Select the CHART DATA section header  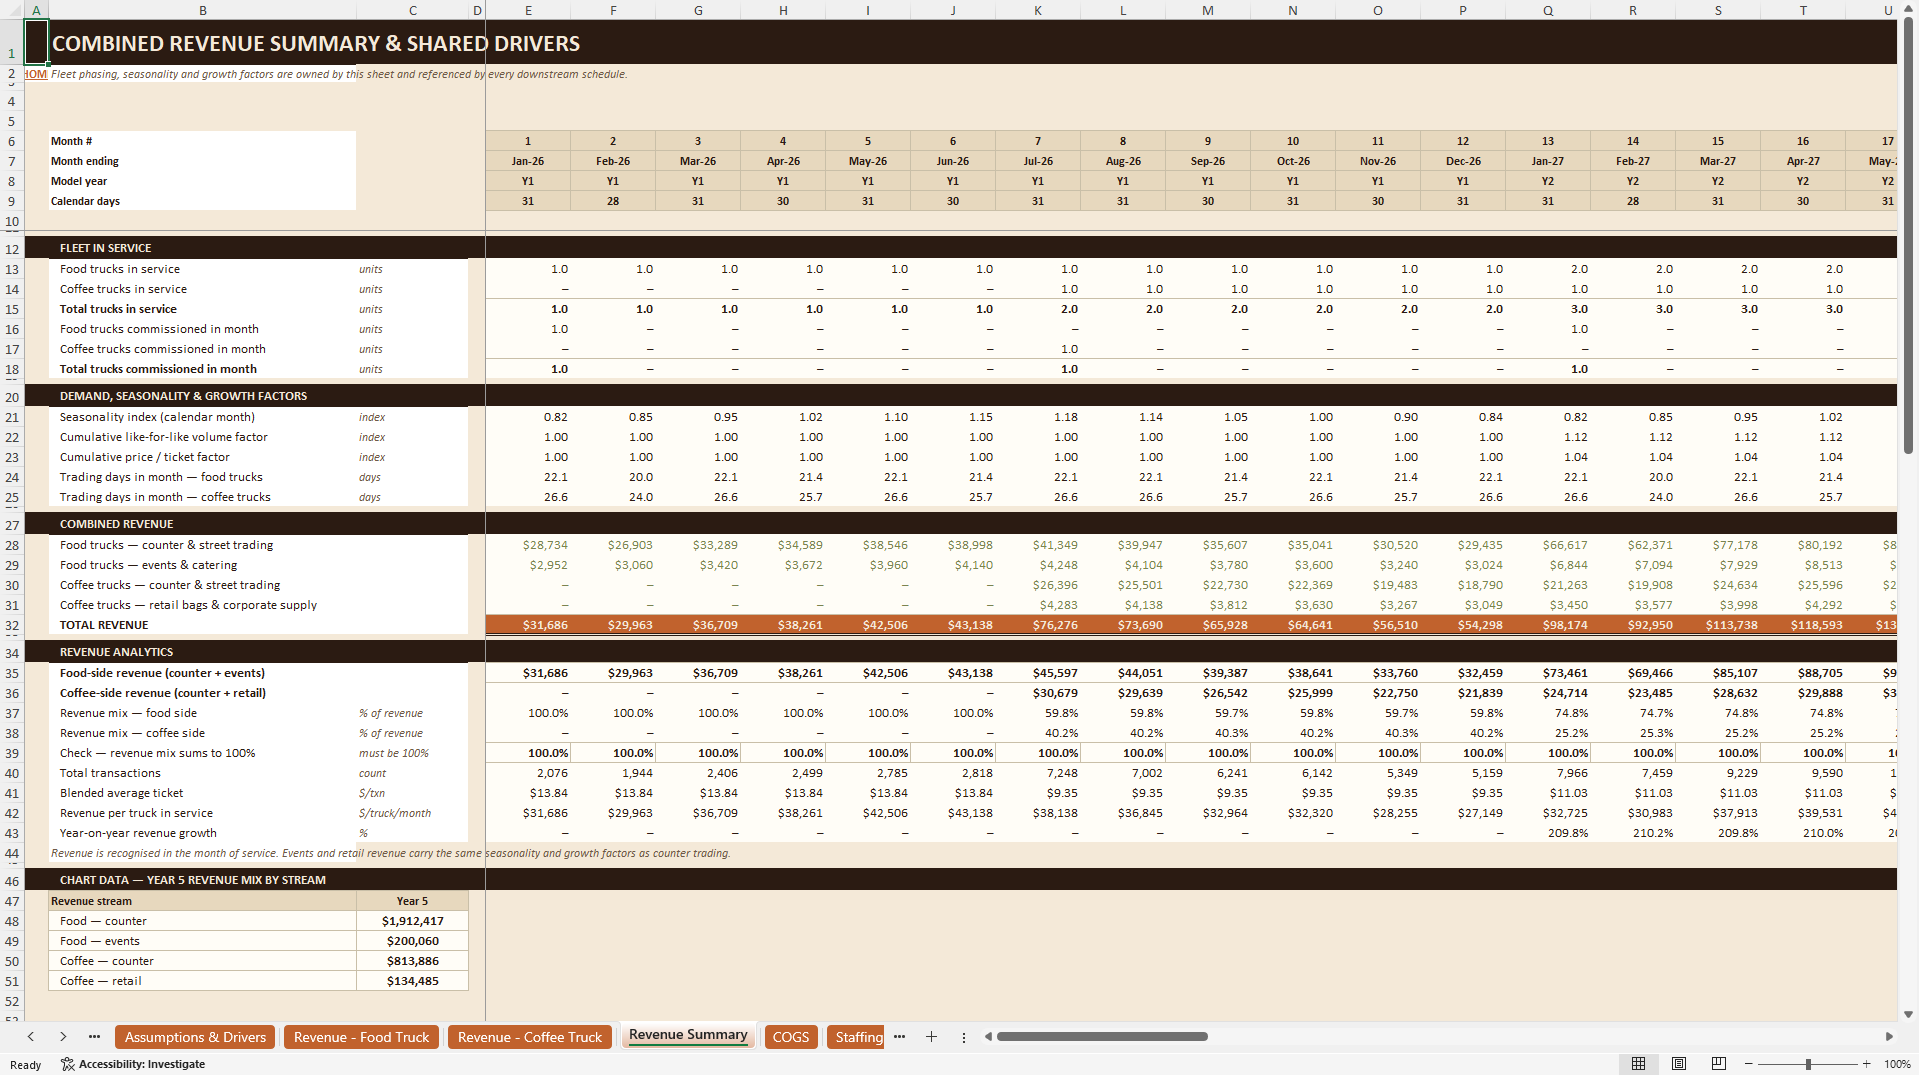pos(192,880)
